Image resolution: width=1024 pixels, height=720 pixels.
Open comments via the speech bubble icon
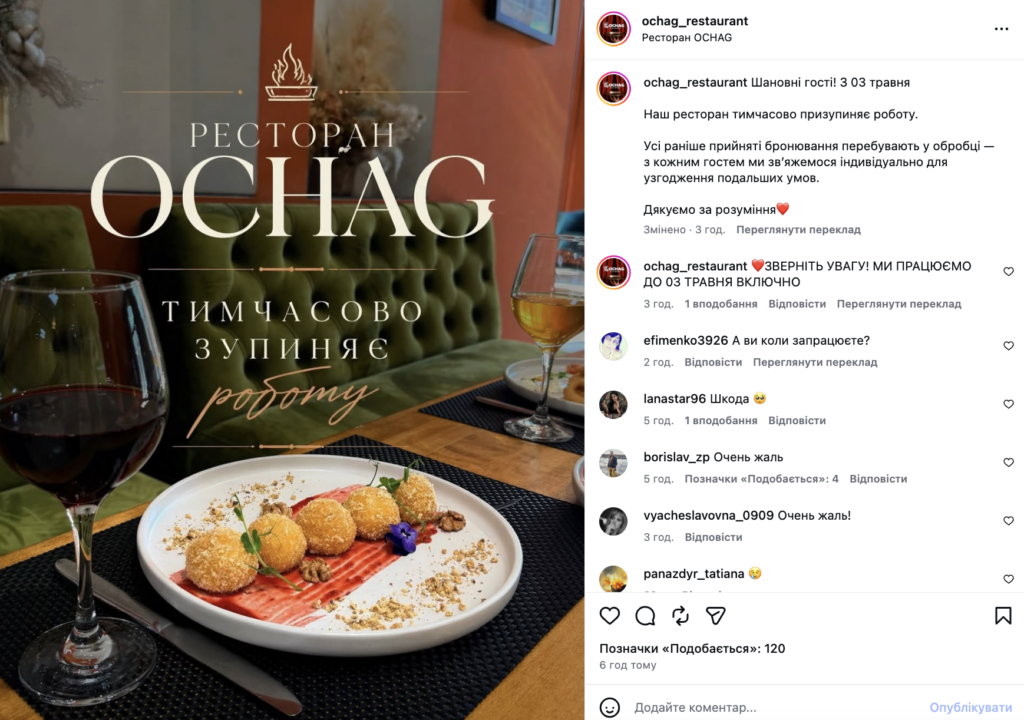coord(645,615)
